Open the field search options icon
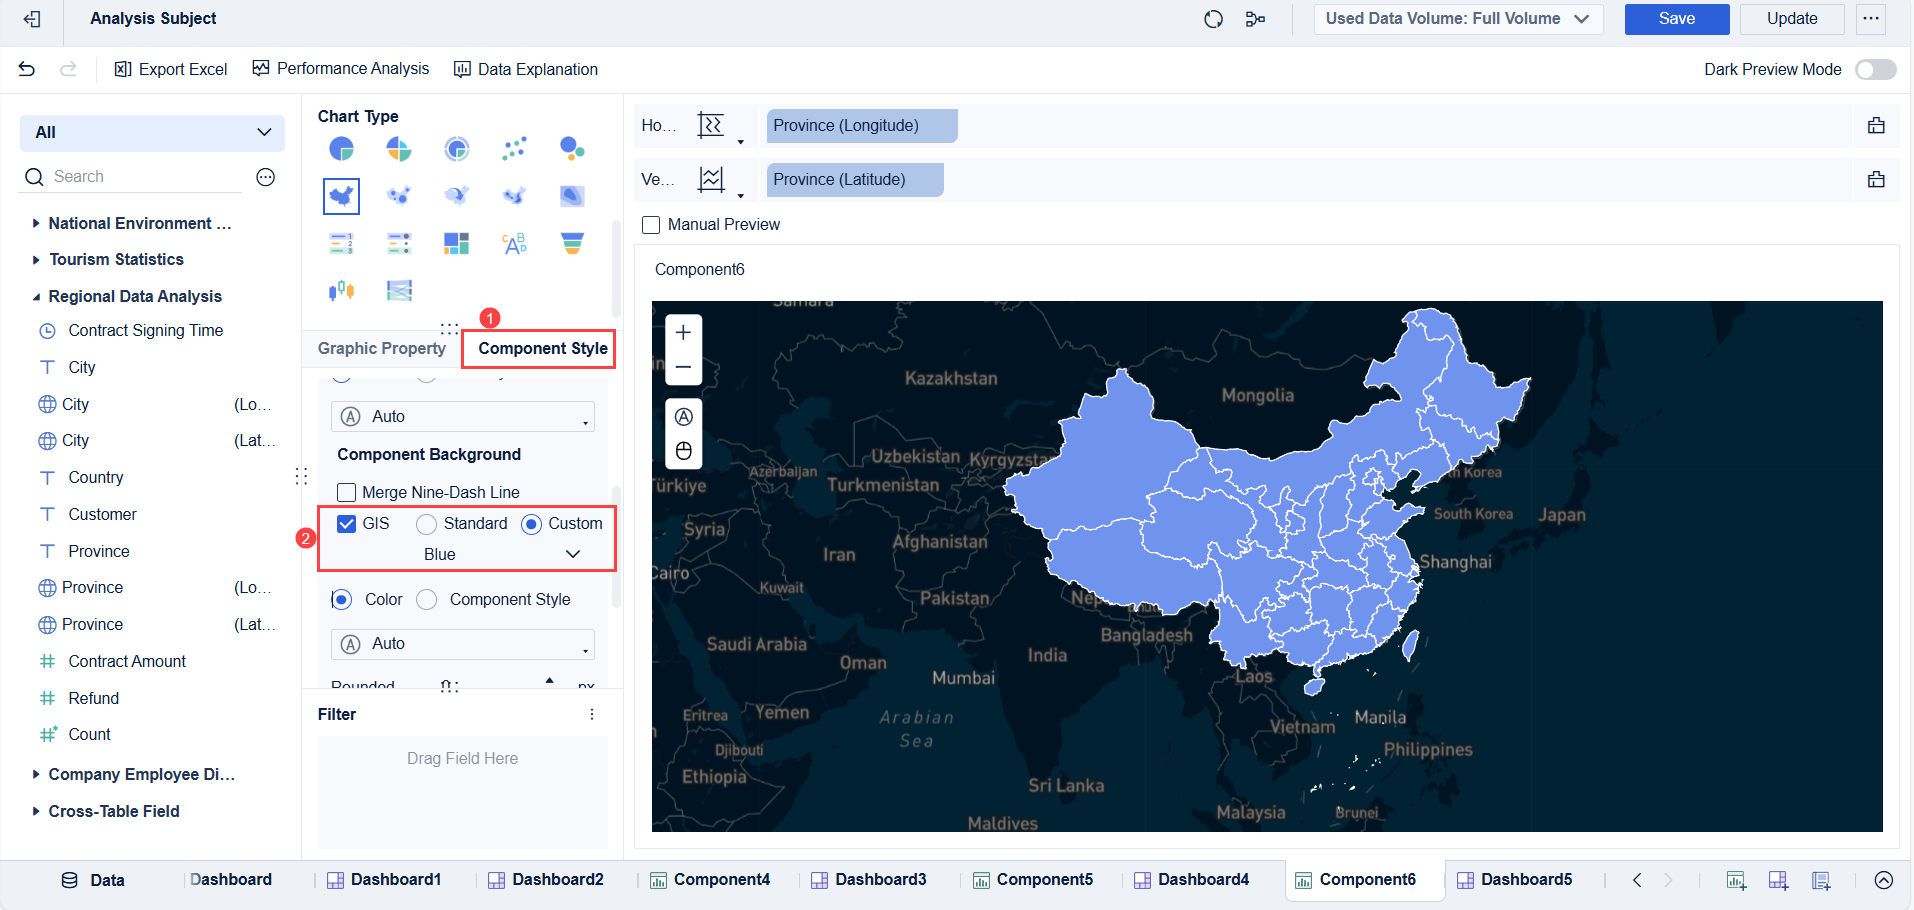 [266, 177]
